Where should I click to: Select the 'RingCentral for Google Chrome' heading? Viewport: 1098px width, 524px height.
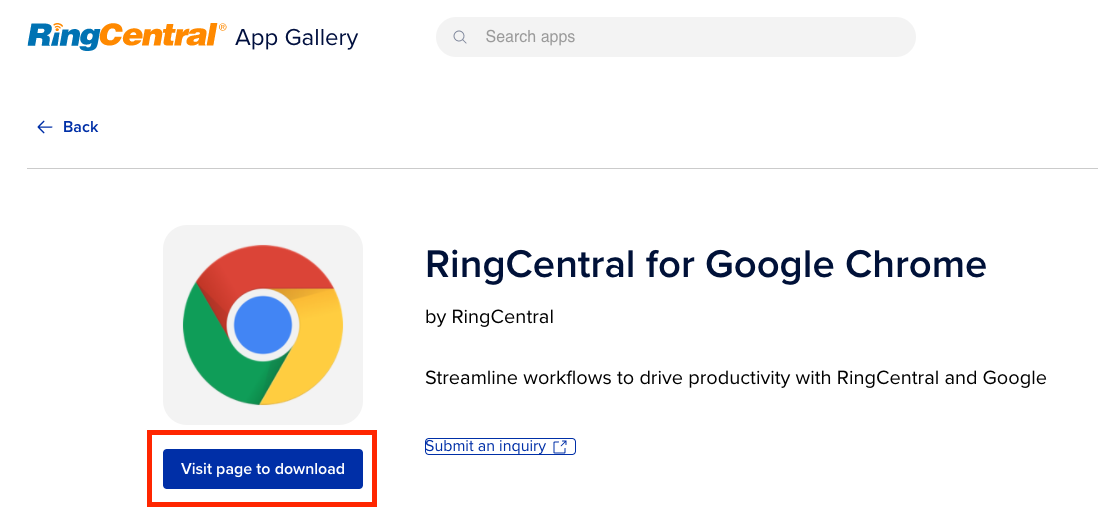click(x=706, y=264)
